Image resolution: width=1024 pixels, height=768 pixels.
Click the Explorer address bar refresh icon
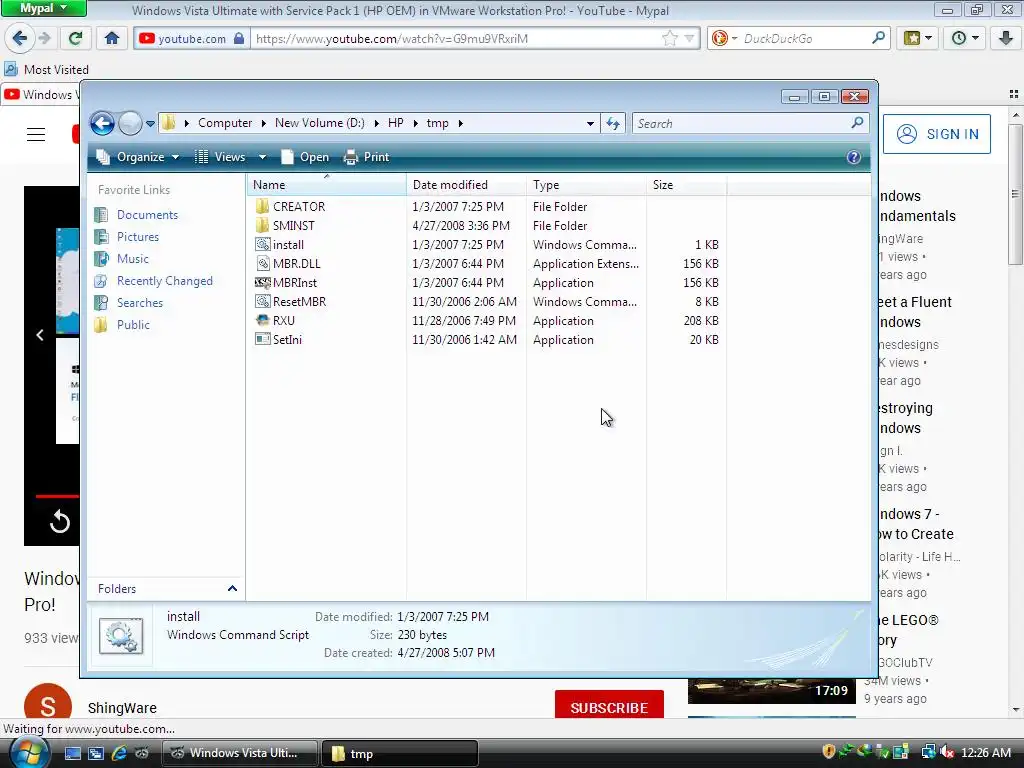coord(613,123)
